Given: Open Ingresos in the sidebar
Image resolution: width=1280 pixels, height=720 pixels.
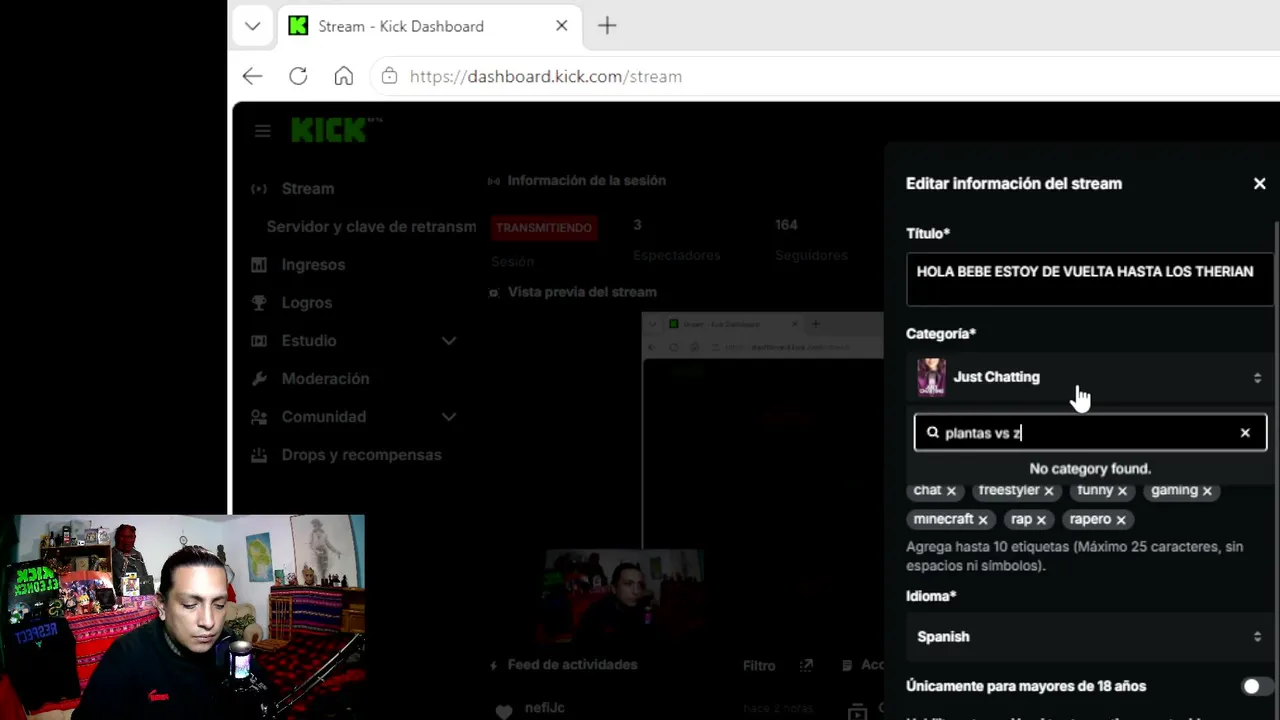Looking at the screenshot, I should click(313, 264).
